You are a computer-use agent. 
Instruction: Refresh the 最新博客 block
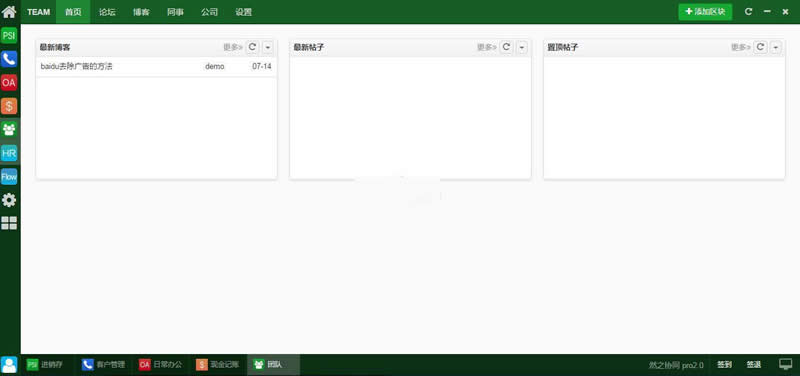coord(252,47)
